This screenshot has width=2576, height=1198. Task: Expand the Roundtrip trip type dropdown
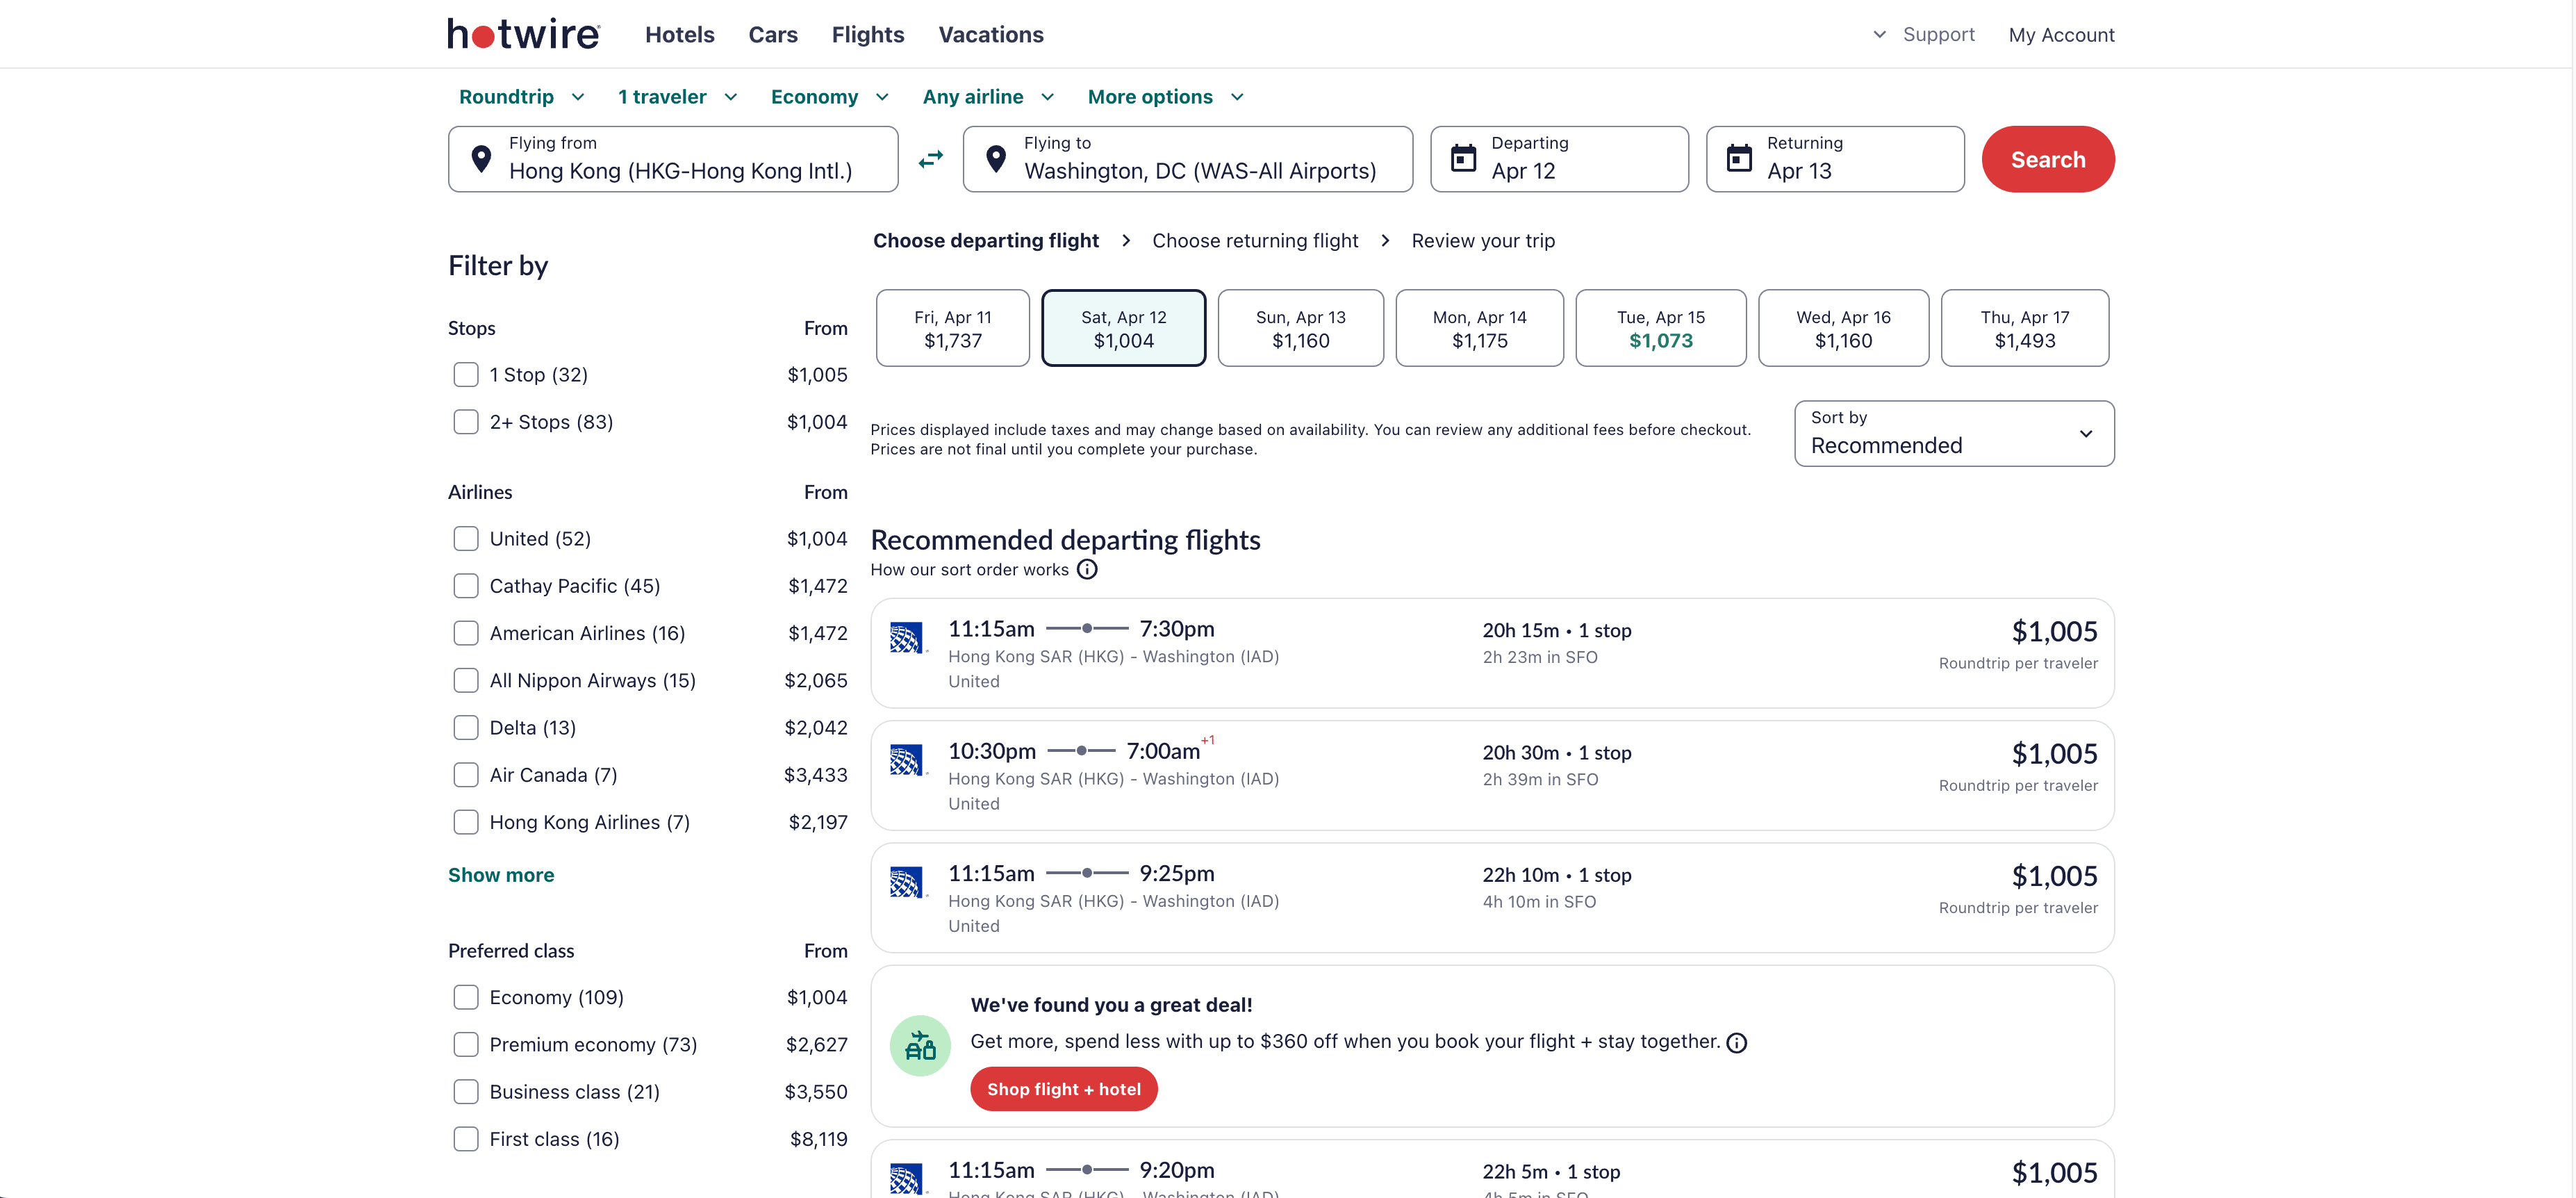tap(521, 97)
